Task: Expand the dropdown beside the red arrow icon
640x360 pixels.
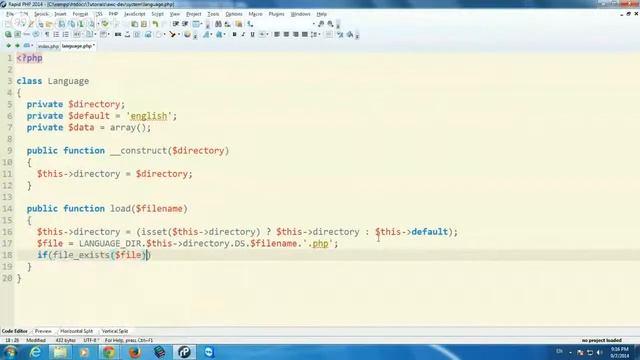Action: pyautogui.click(x=179, y=35)
